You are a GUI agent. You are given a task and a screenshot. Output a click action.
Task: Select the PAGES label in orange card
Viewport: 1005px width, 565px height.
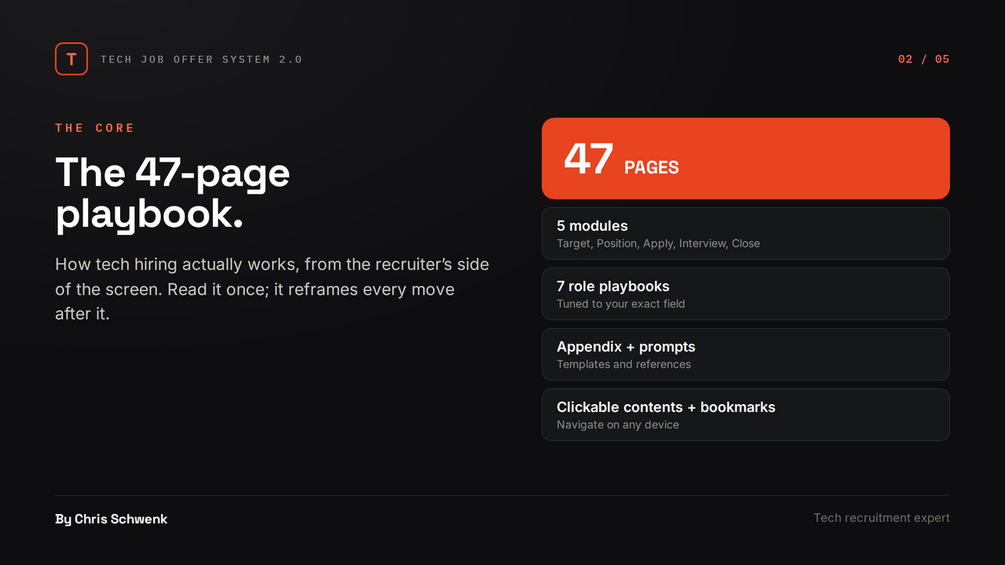[651, 168]
